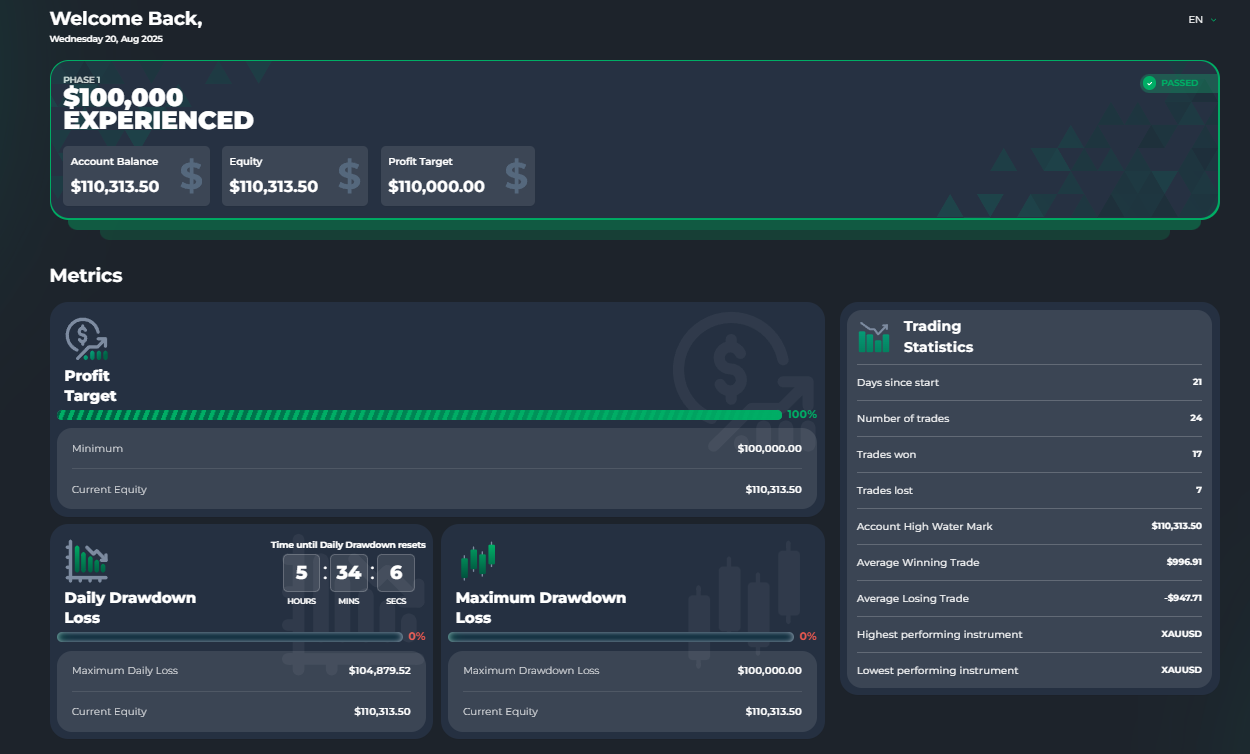Click the Trading Statistics bar chart icon
Screen dimensions: 1250x754
pyautogui.click(x=874, y=337)
